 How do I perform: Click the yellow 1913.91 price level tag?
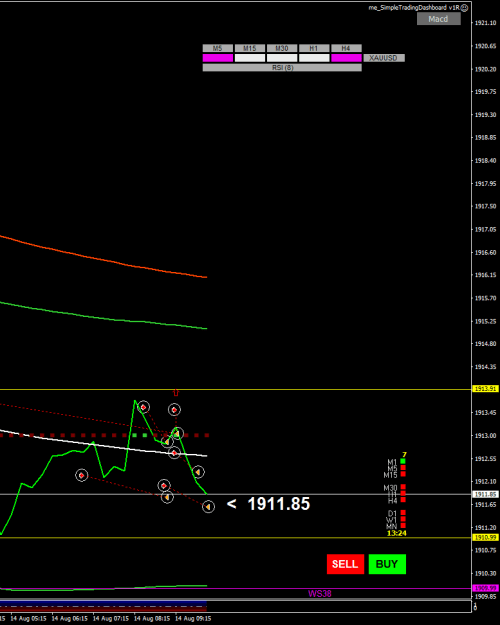(x=485, y=389)
